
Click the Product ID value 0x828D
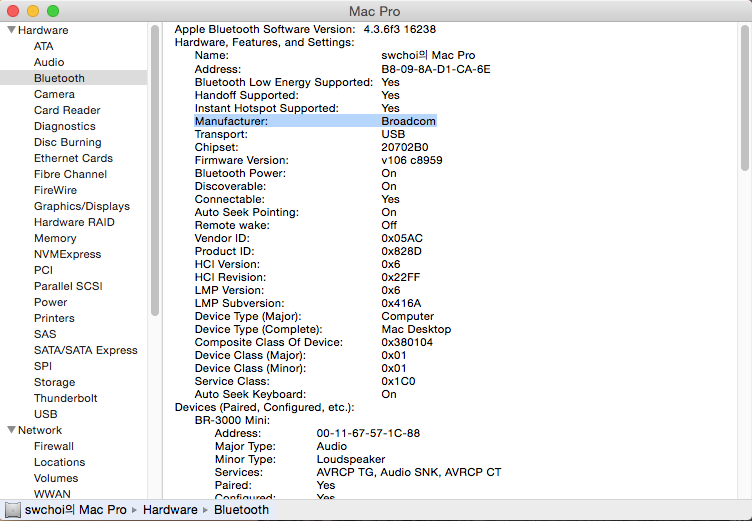401,251
